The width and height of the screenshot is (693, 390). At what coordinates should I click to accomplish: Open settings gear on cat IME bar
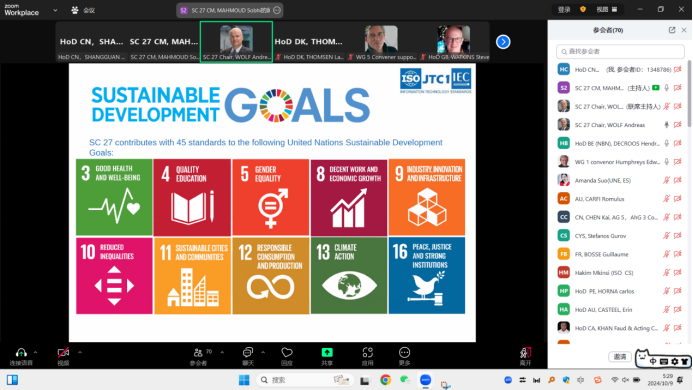point(674,362)
